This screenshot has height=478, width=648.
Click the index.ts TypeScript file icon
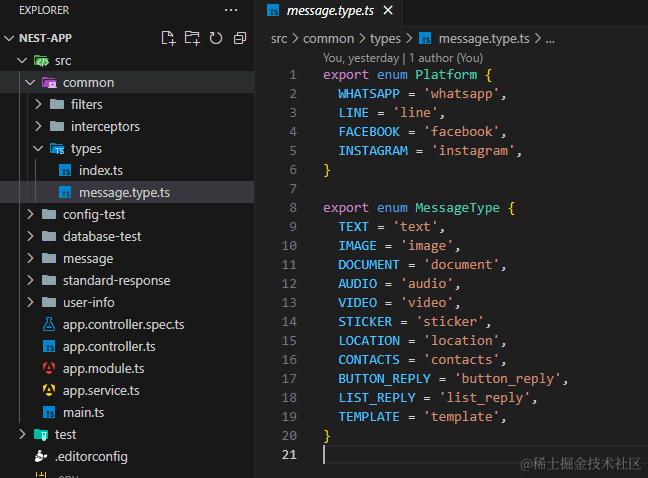[x=65, y=170]
